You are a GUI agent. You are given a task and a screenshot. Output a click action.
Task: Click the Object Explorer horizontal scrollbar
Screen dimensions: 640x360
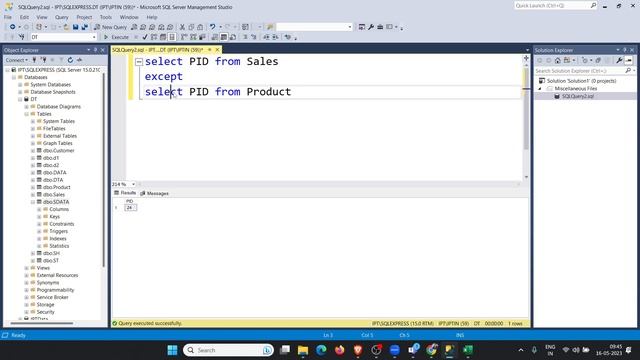click(42, 323)
